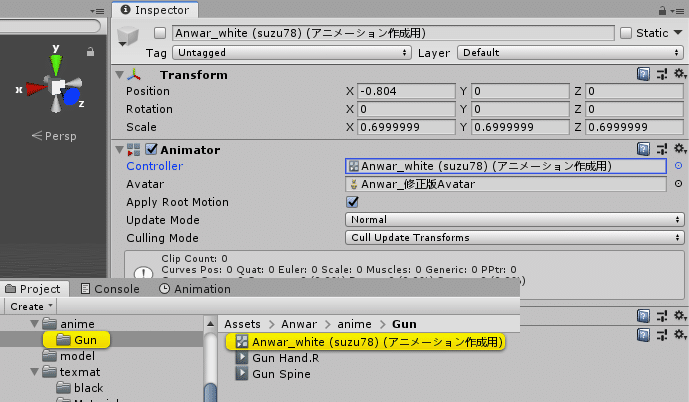
Task: Click Position X value field
Action: click(406, 91)
